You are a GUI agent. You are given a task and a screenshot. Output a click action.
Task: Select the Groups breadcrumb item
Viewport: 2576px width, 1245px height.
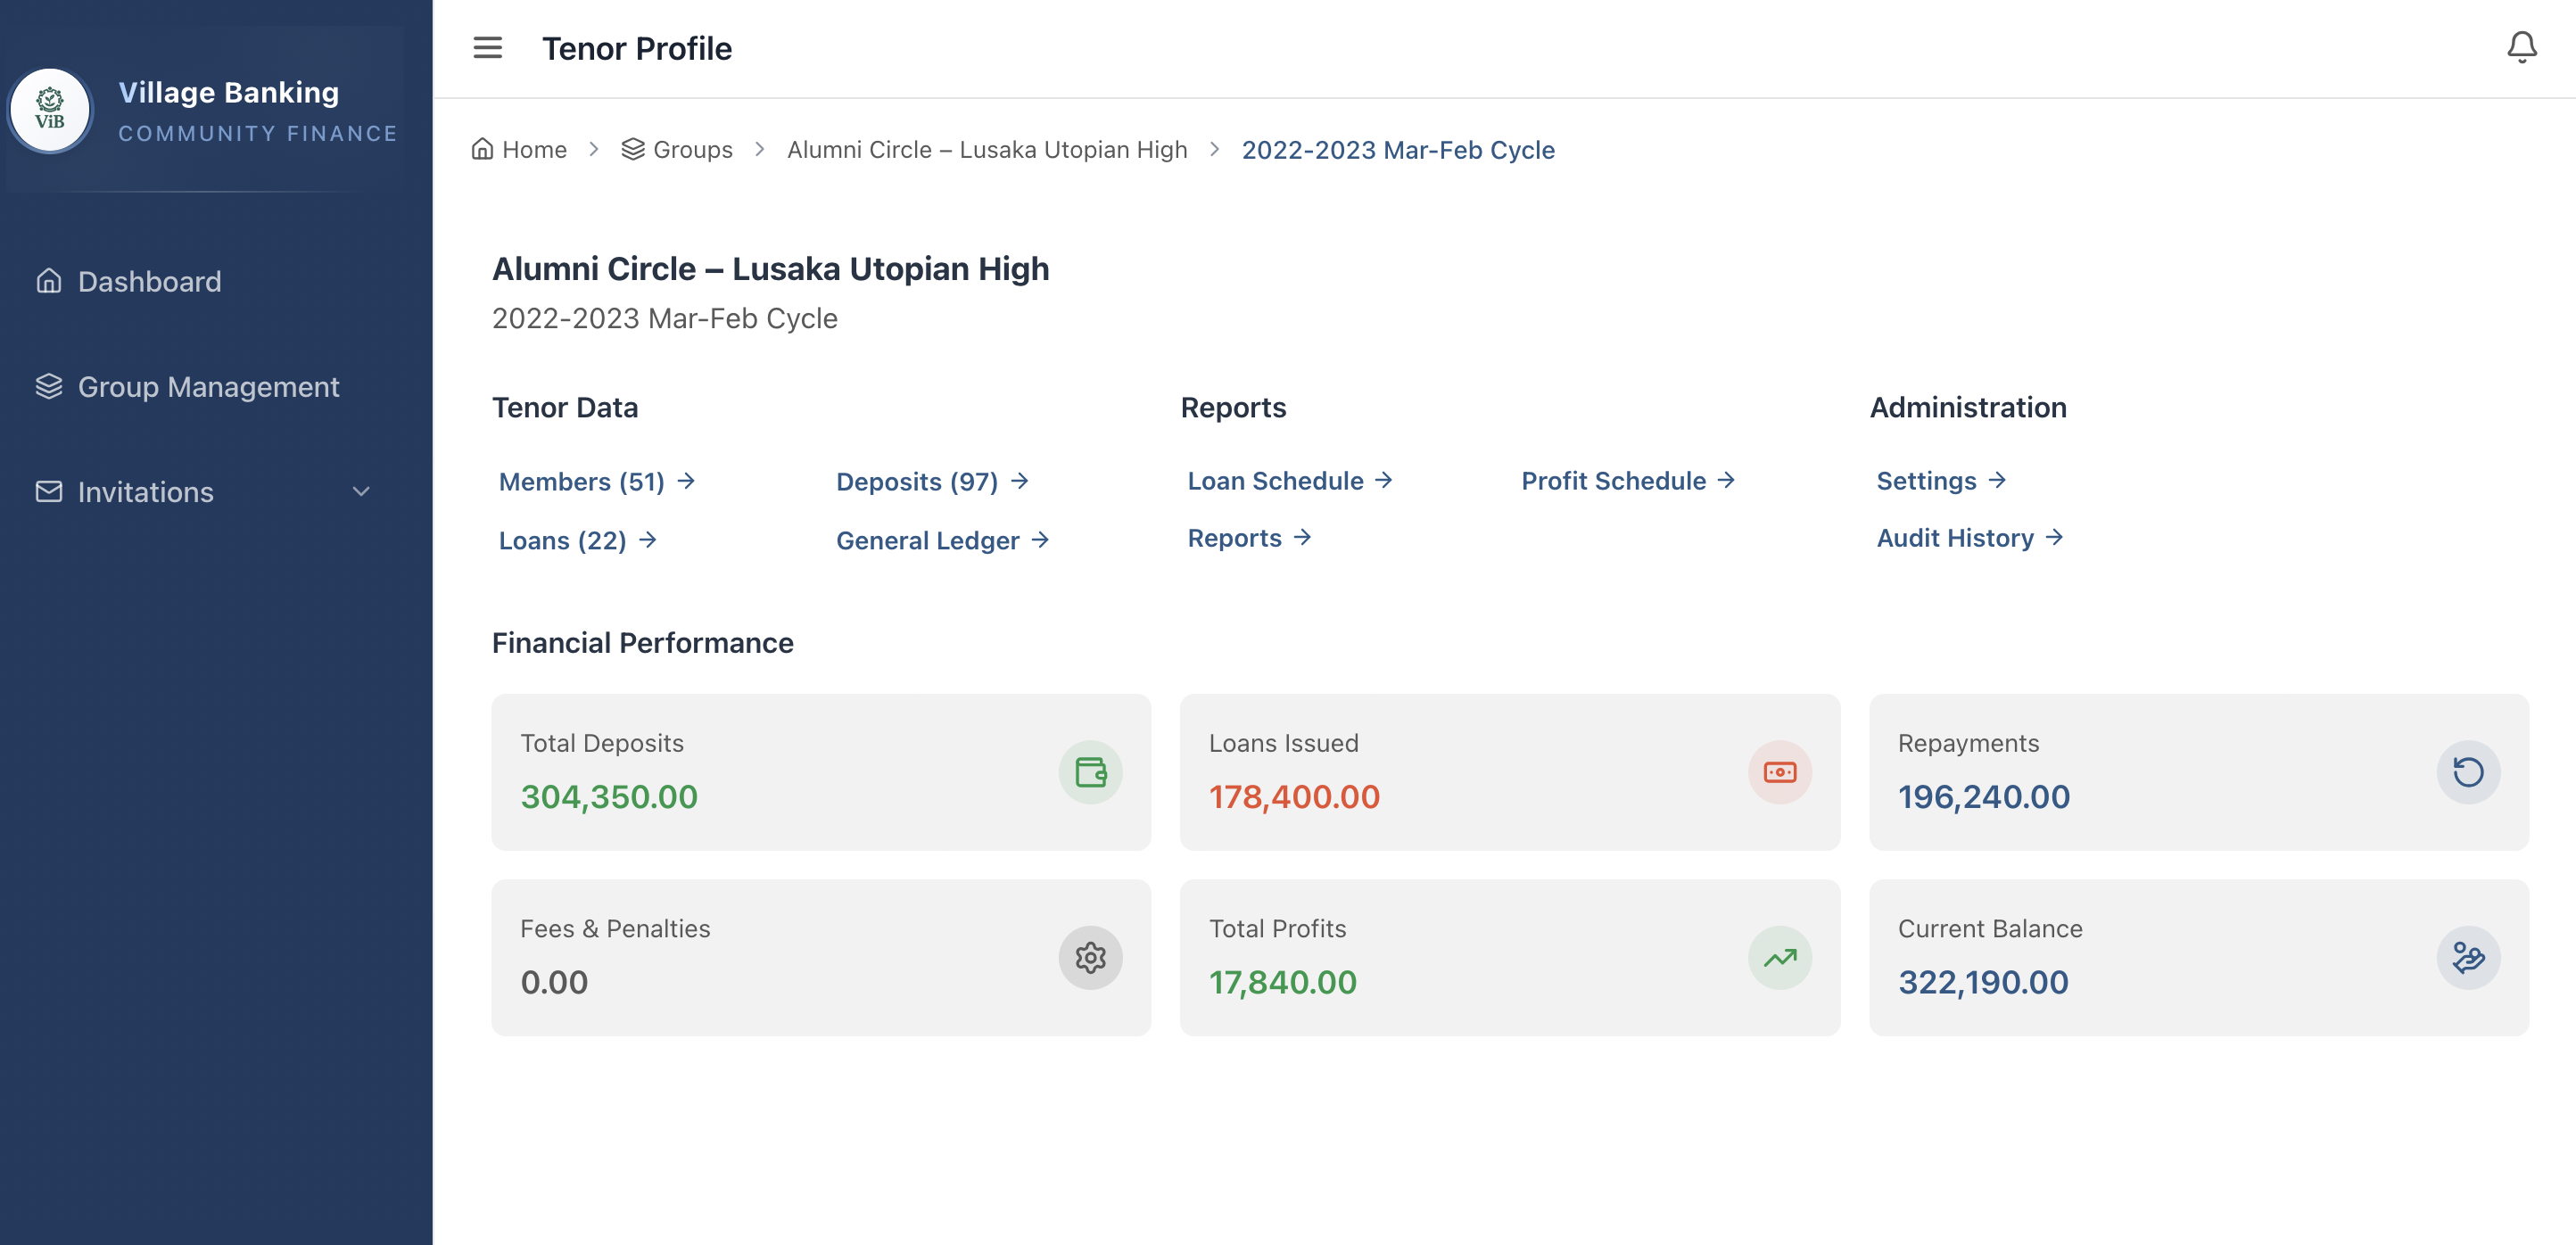[x=692, y=149]
